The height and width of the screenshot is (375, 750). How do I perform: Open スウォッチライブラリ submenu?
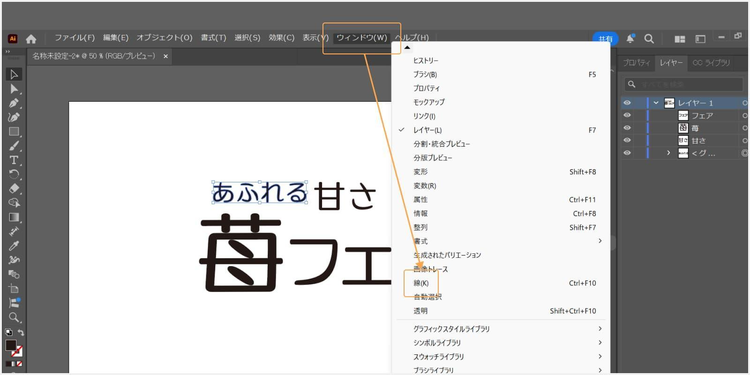click(x=501, y=357)
